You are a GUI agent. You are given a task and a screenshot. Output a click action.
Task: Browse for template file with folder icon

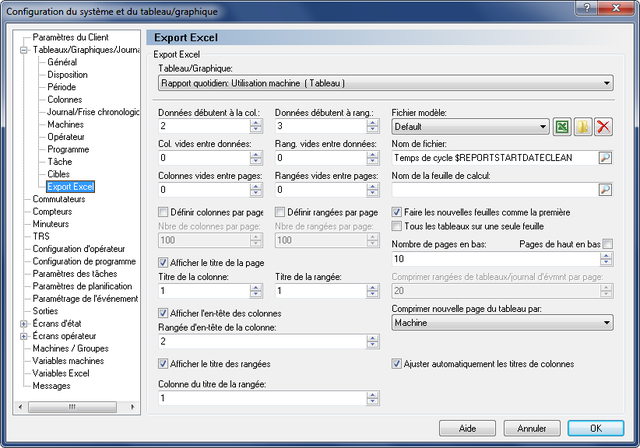point(583,126)
